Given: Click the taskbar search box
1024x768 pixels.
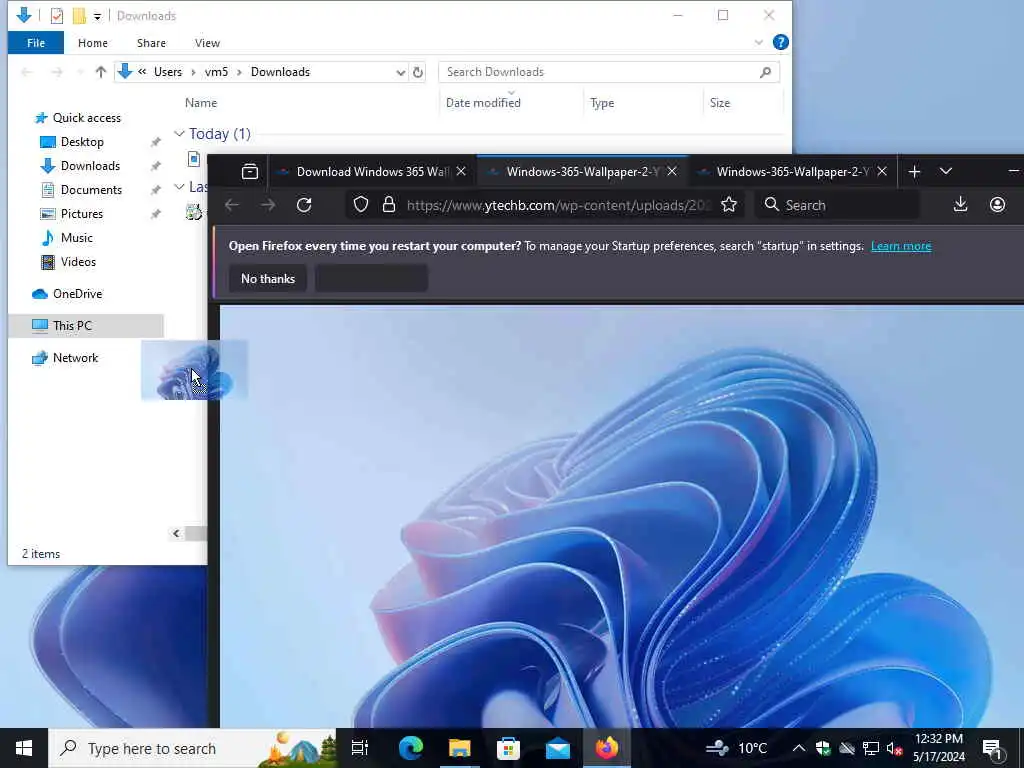Looking at the screenshot, I should coord(192,748).
